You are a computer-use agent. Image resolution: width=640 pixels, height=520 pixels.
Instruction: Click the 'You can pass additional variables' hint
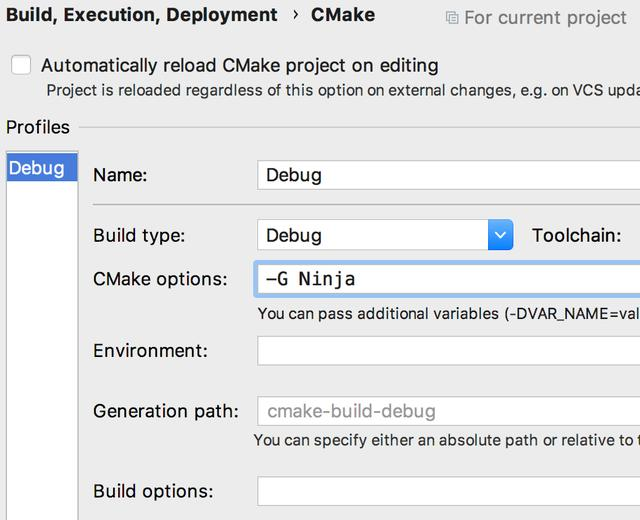pos(449,314)
